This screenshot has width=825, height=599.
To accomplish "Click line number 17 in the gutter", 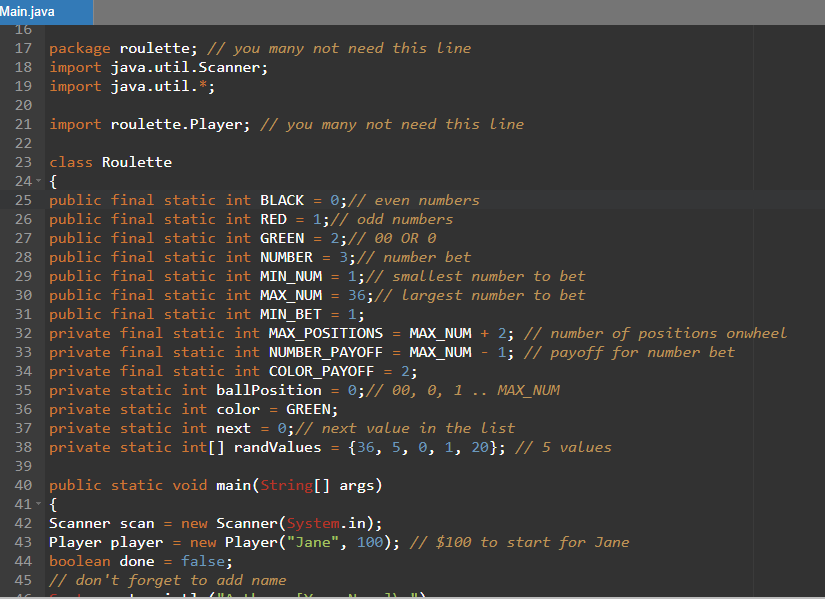I will click(23, 48).
